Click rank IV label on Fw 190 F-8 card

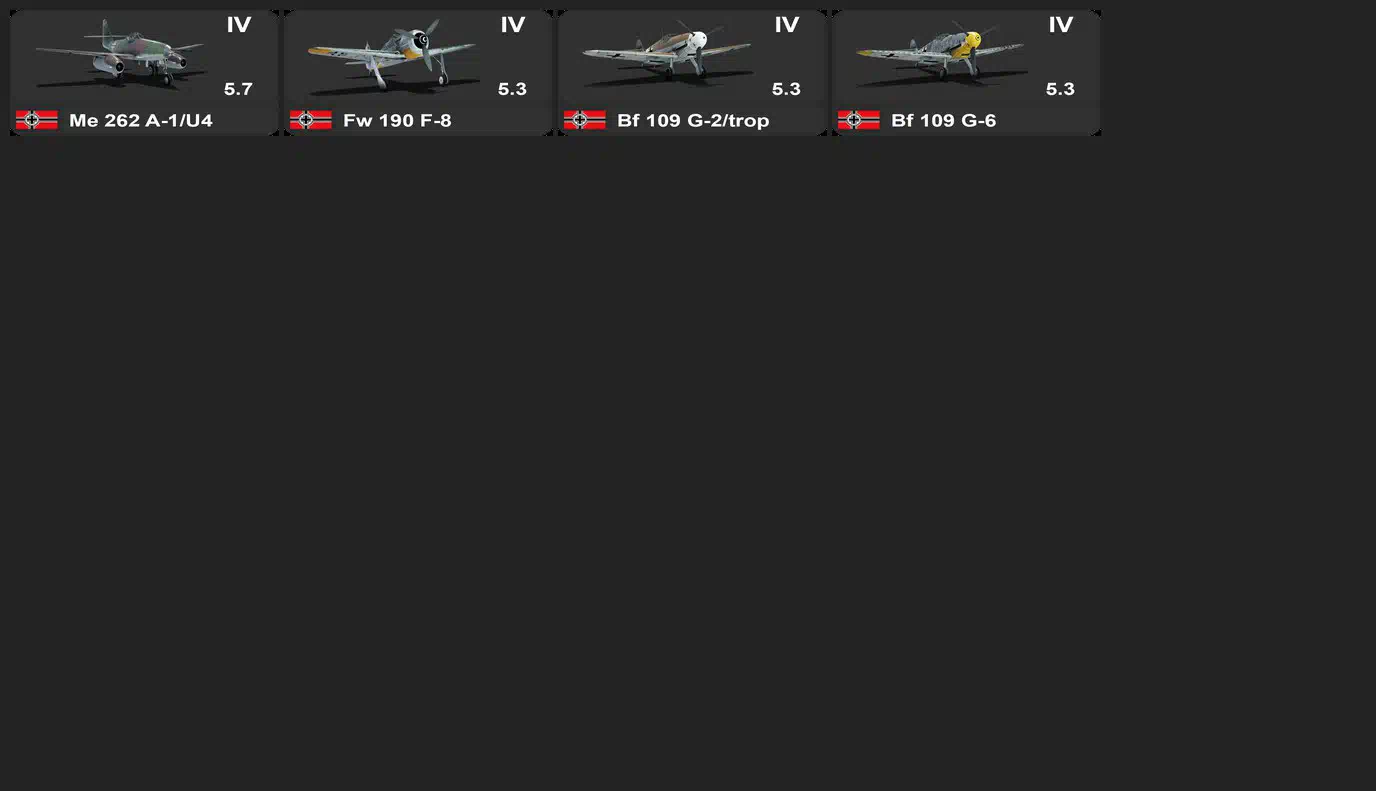tap(513, 25)
